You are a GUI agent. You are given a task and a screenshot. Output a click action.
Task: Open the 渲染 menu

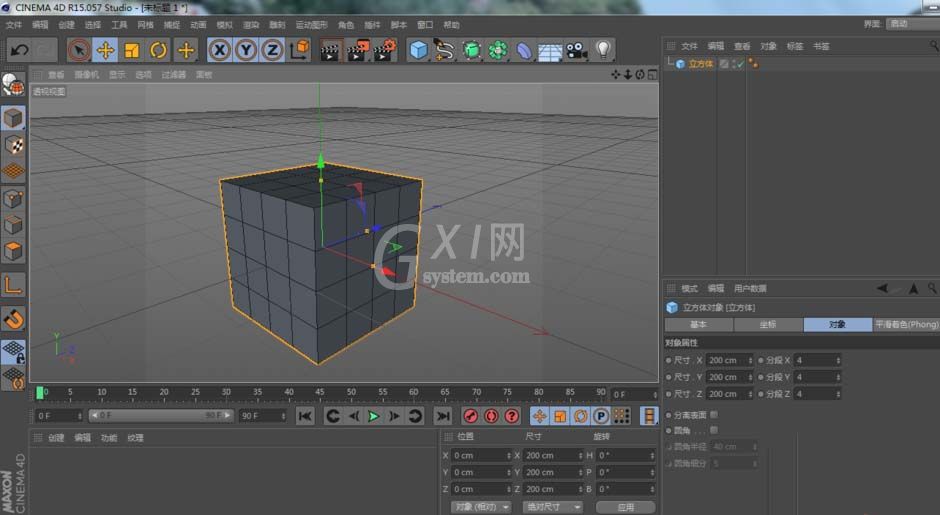[x=251, y=25]
